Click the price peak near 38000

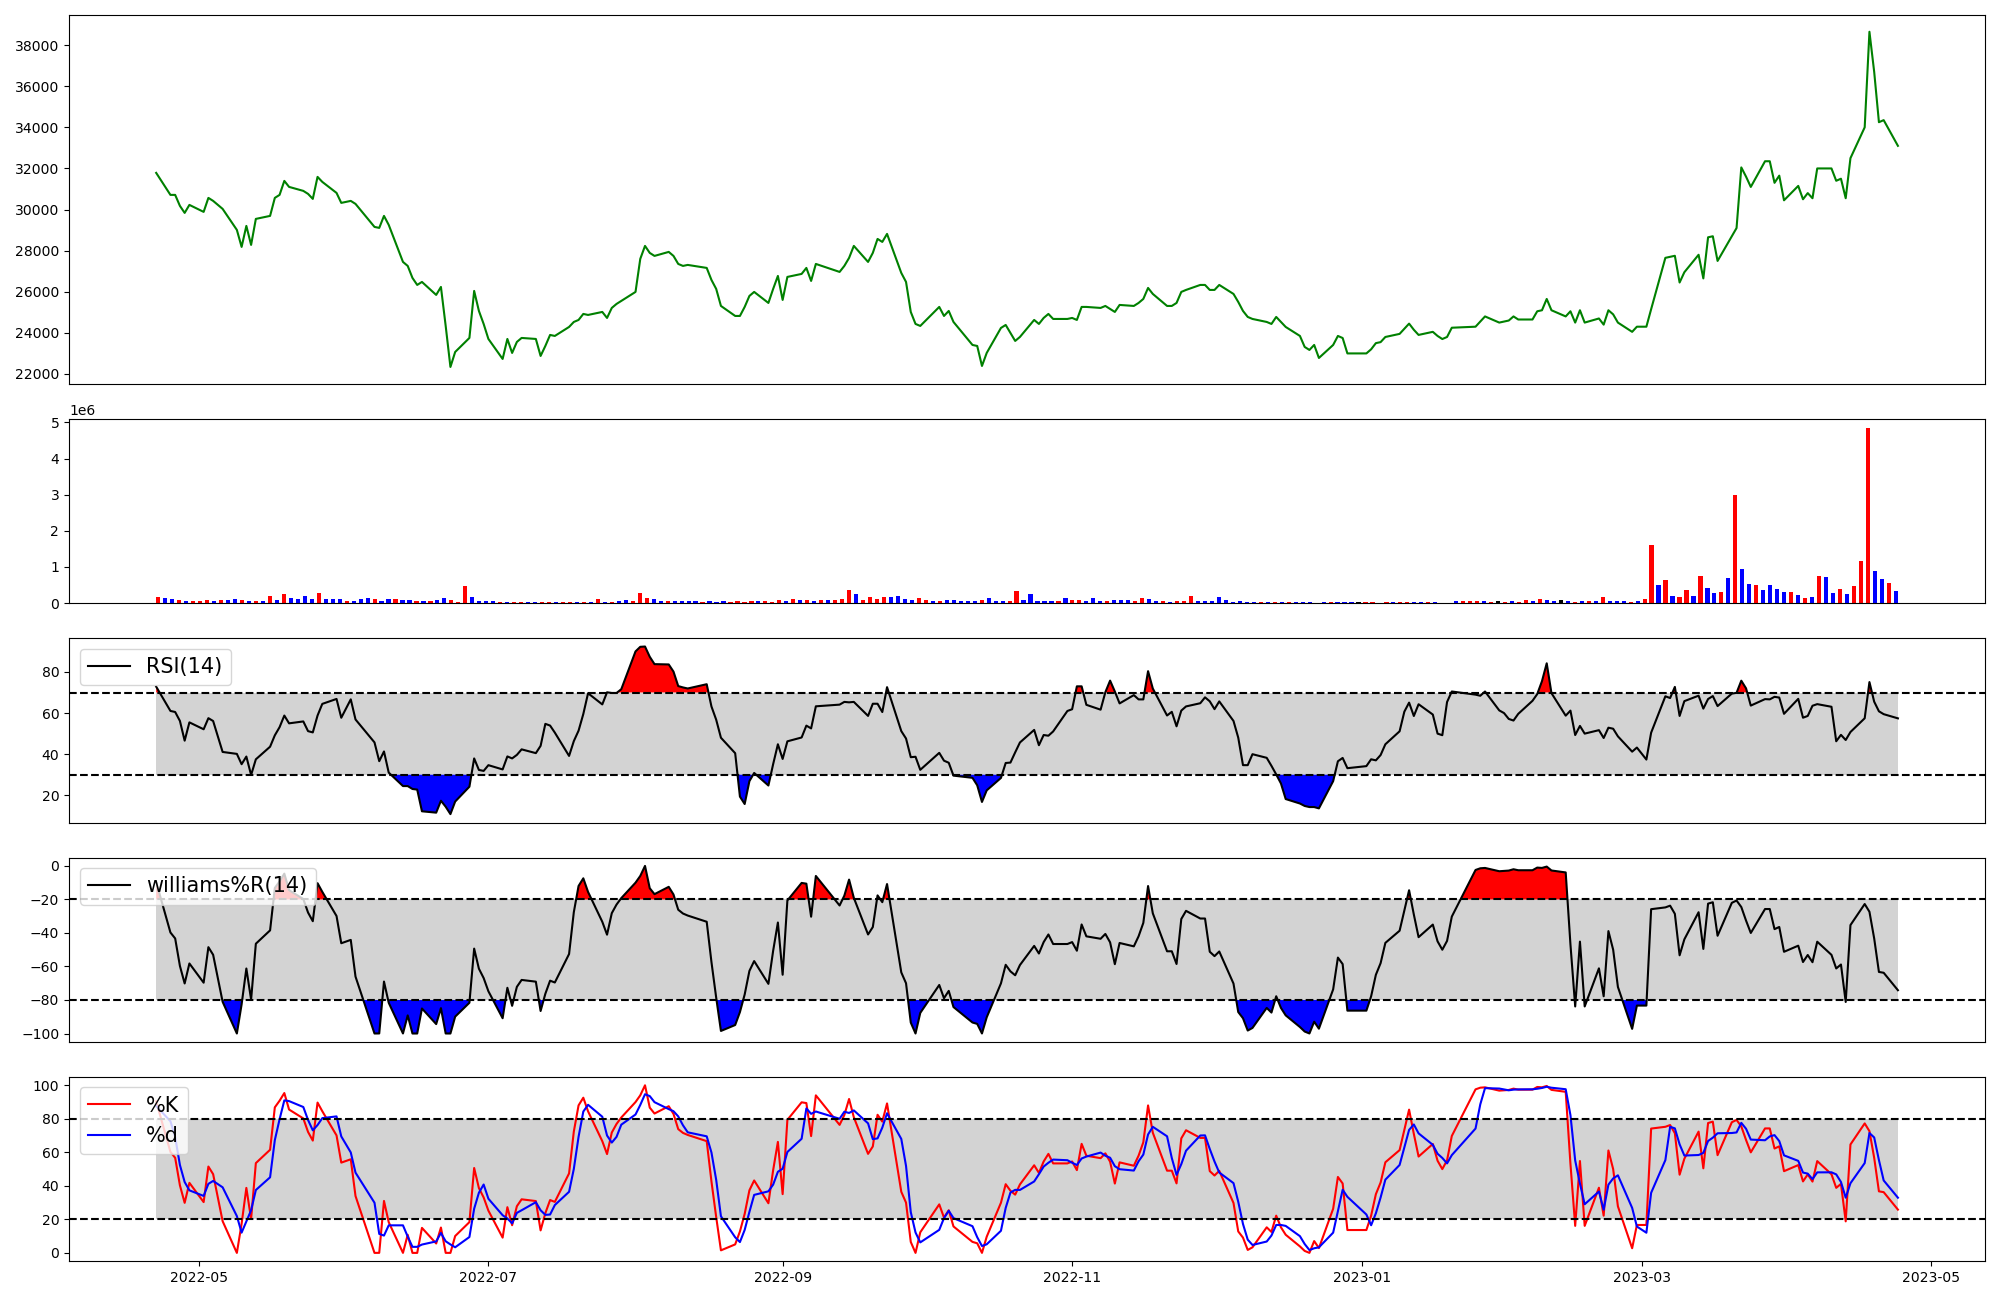pyautogui.click(x=1869, y=33)
